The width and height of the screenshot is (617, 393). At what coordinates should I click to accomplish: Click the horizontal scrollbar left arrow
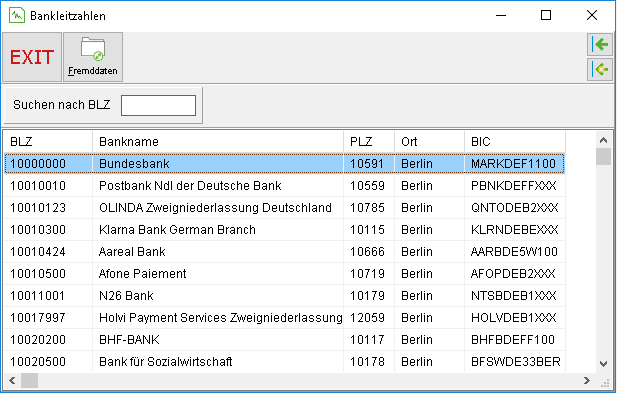(12, 380)
